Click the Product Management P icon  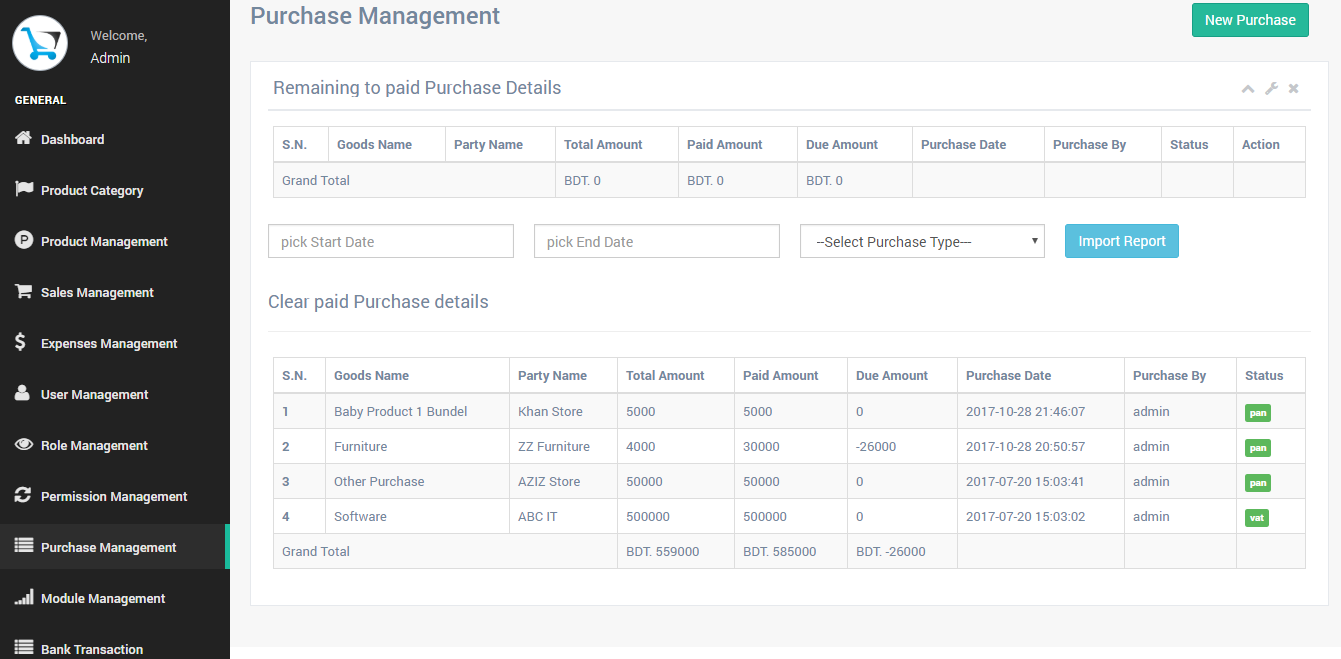(x=24, y=240)
